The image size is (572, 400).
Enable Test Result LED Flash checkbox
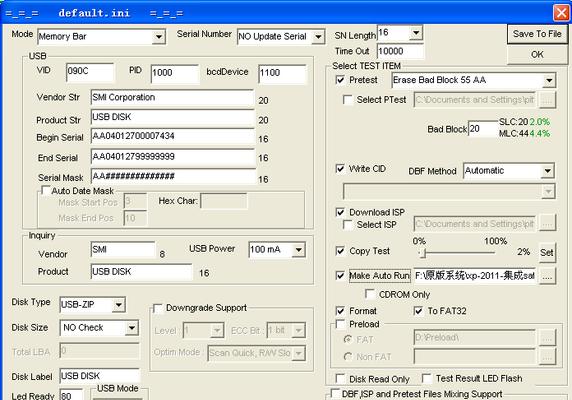[x=426, y=378]
